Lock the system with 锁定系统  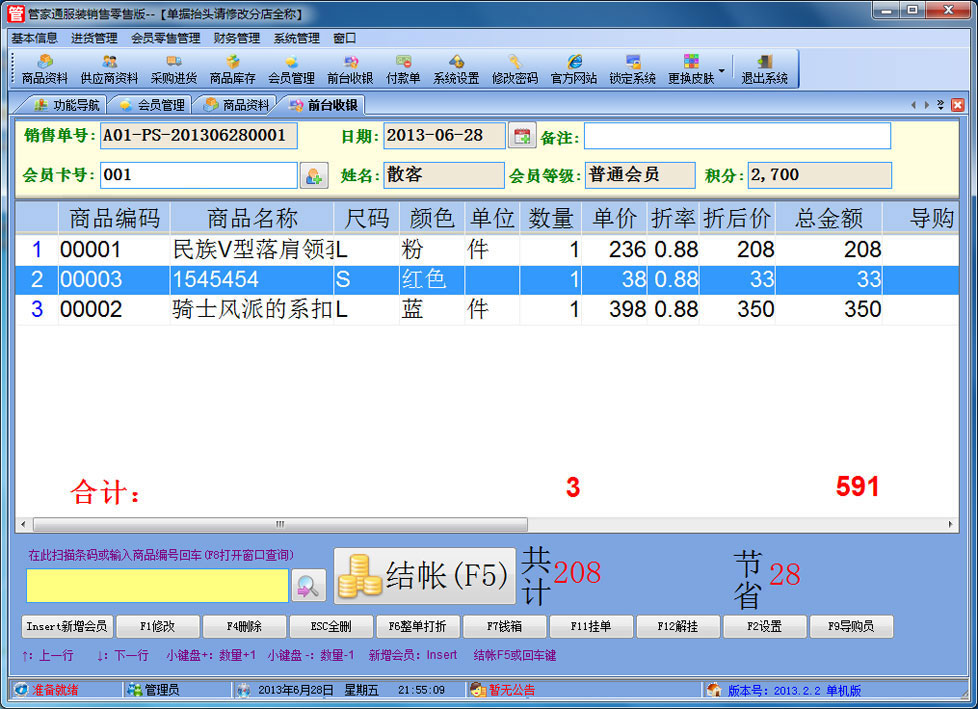tap(632, 69)
